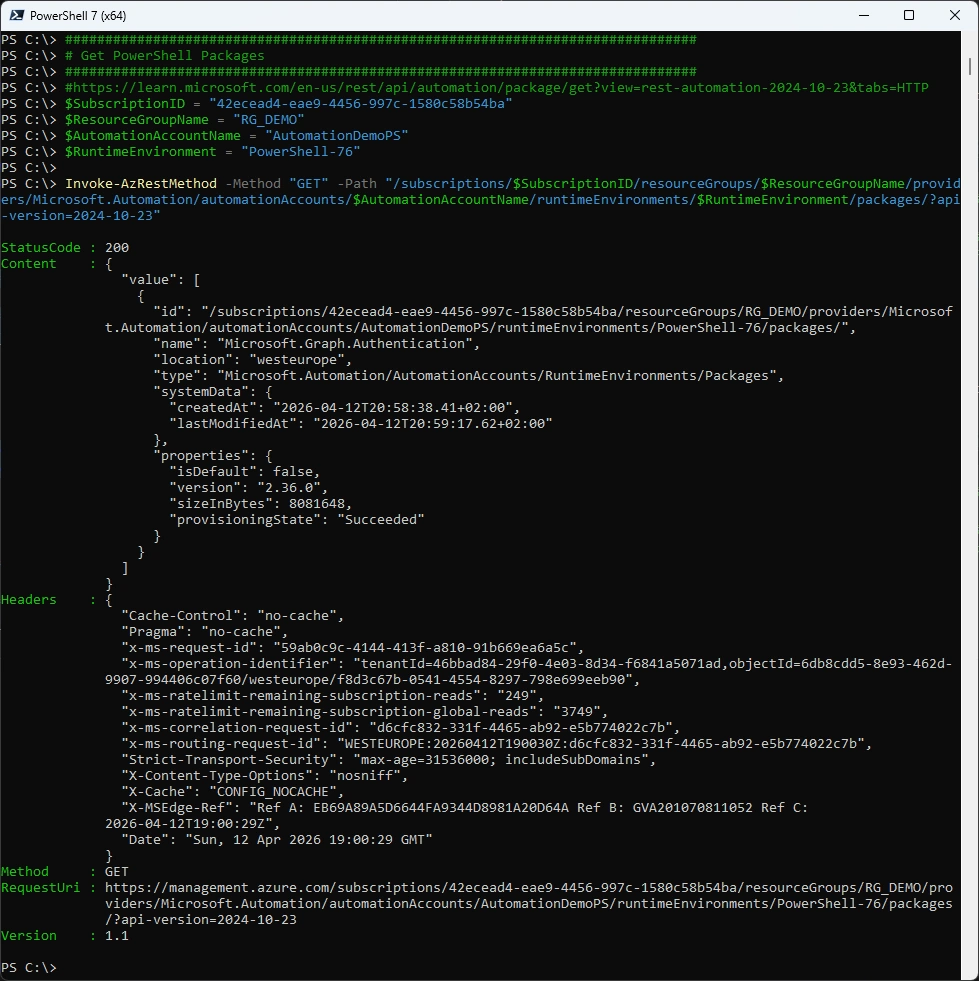Click the Headers output label
This screenshot has height=981, width=979.
tap(29, 599)
